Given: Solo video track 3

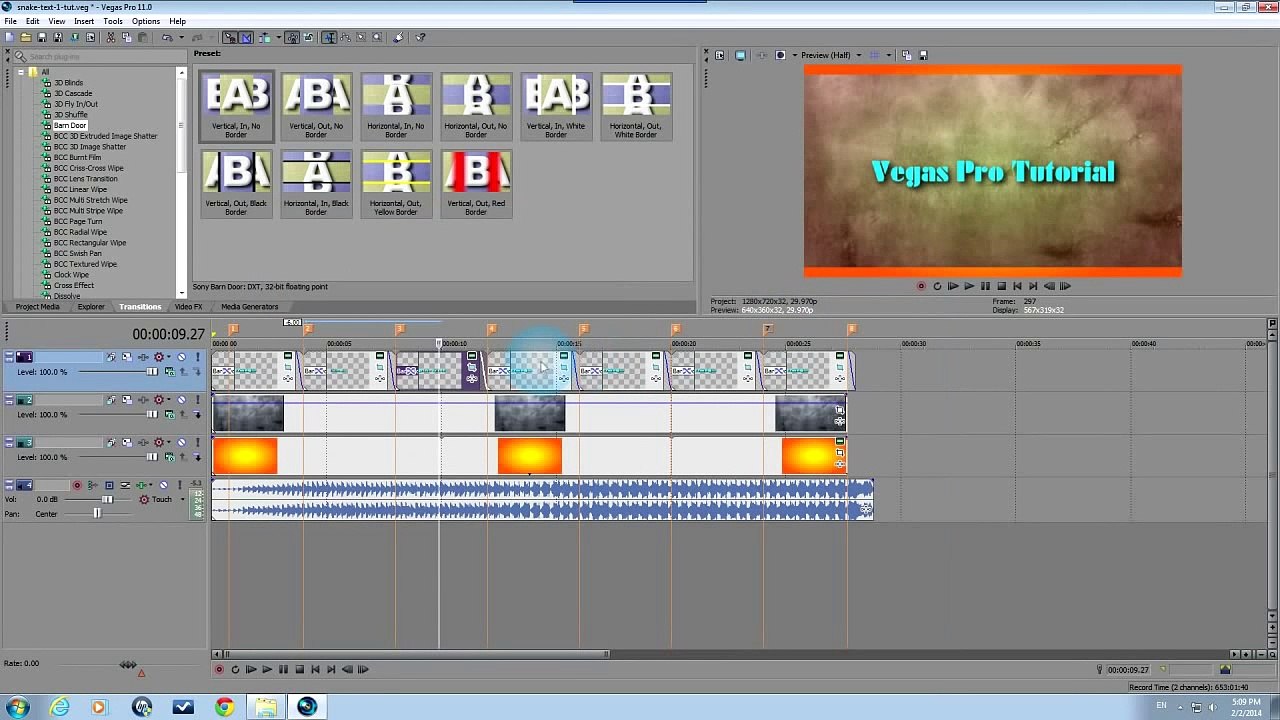Looking at the screenshot, I should [197, 442].
